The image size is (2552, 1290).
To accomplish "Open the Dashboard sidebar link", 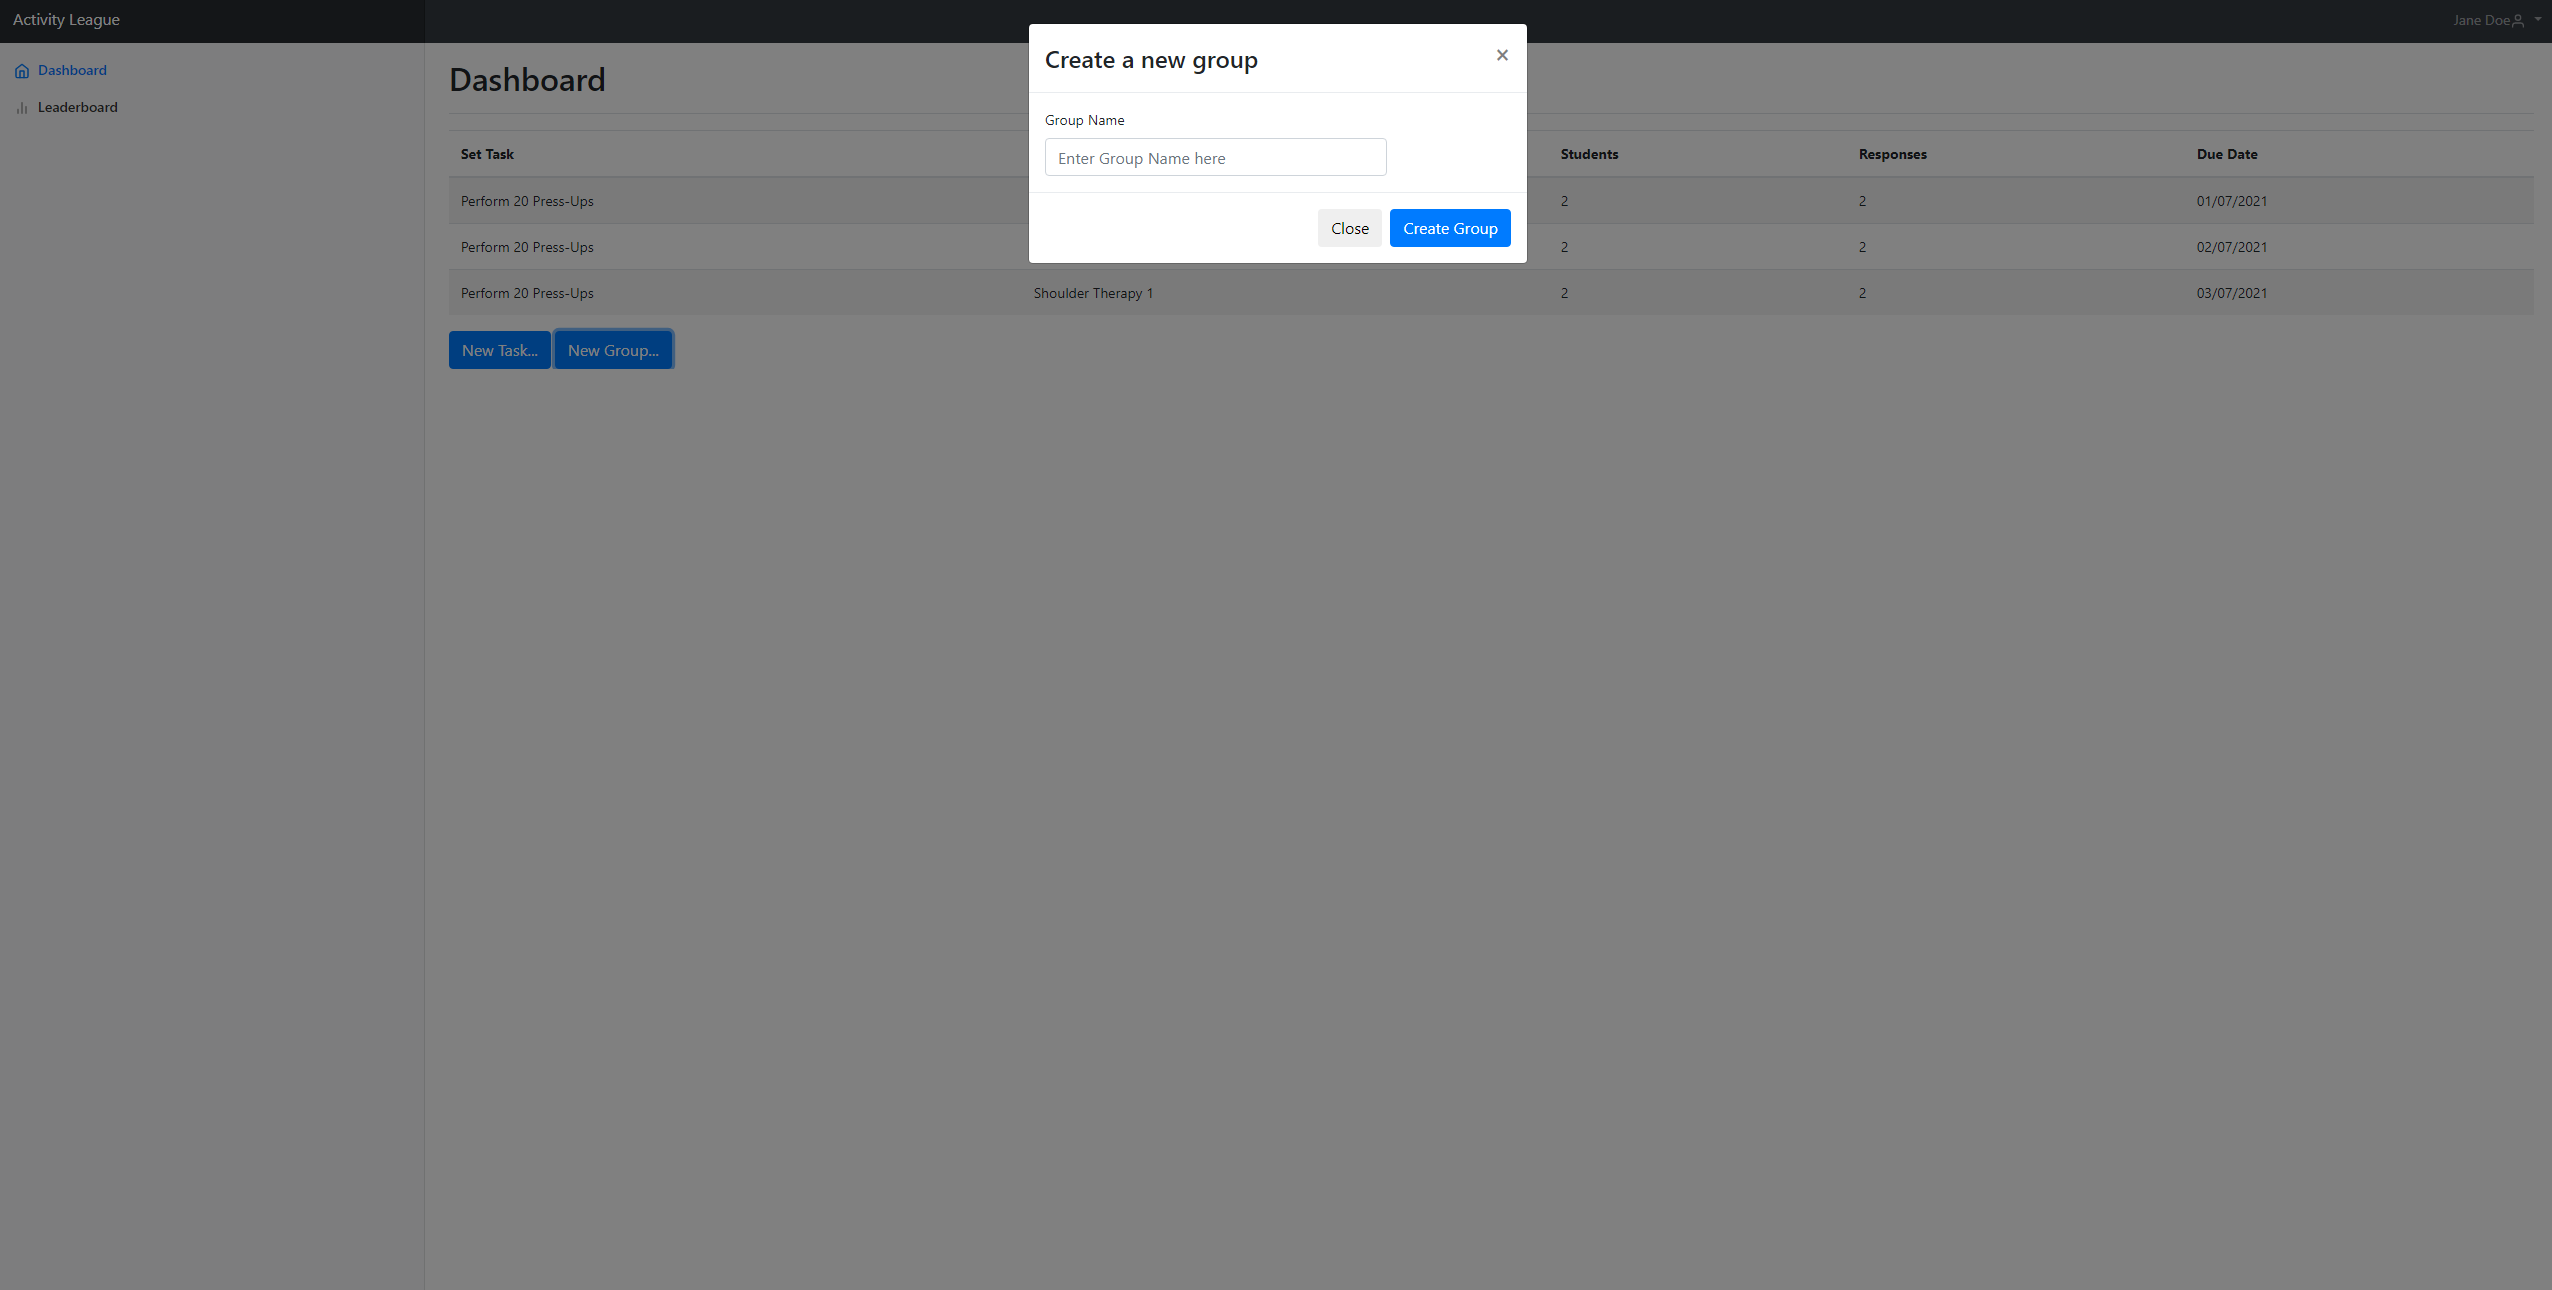I will tap(72, 70).
